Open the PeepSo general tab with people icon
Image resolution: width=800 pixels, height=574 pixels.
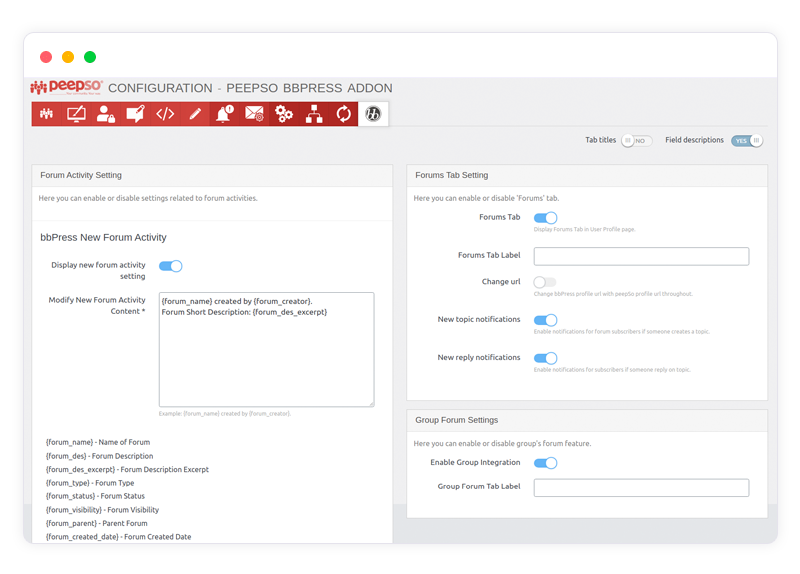(46, 114)
